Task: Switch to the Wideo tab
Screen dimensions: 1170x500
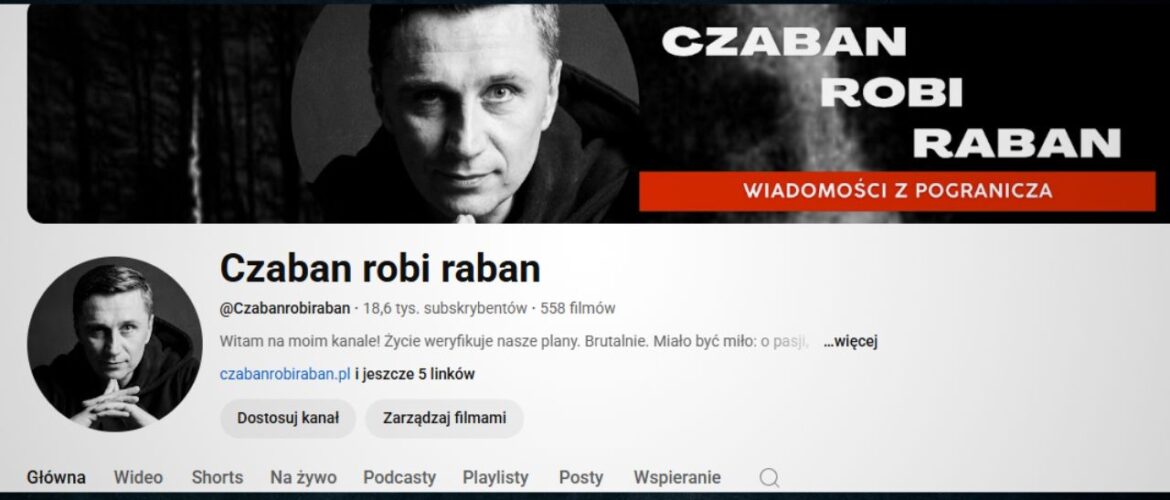Action: coord(138,478)
